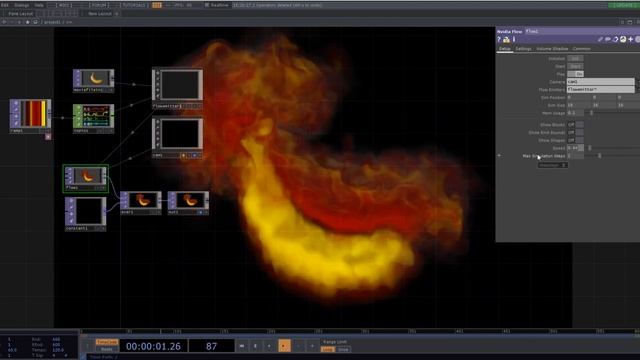The width and height of the screenshot is (640, 360).
Task: Switch timeline display to TimeCode
Action: [x=107, y=342]
